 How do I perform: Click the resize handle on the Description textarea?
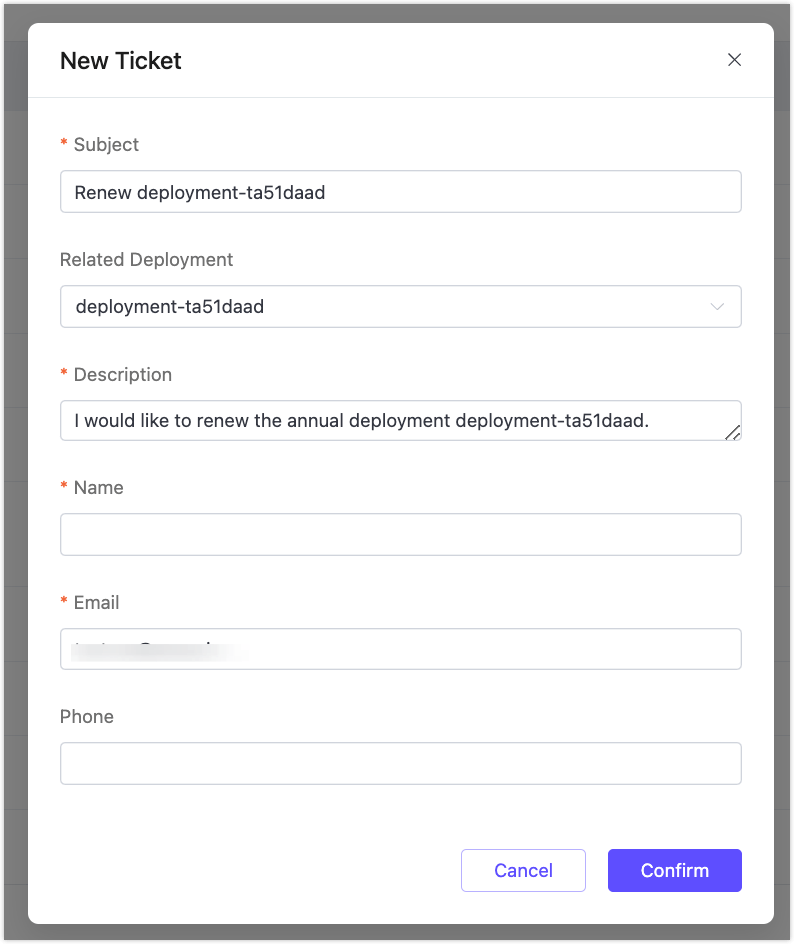(735, 434)
